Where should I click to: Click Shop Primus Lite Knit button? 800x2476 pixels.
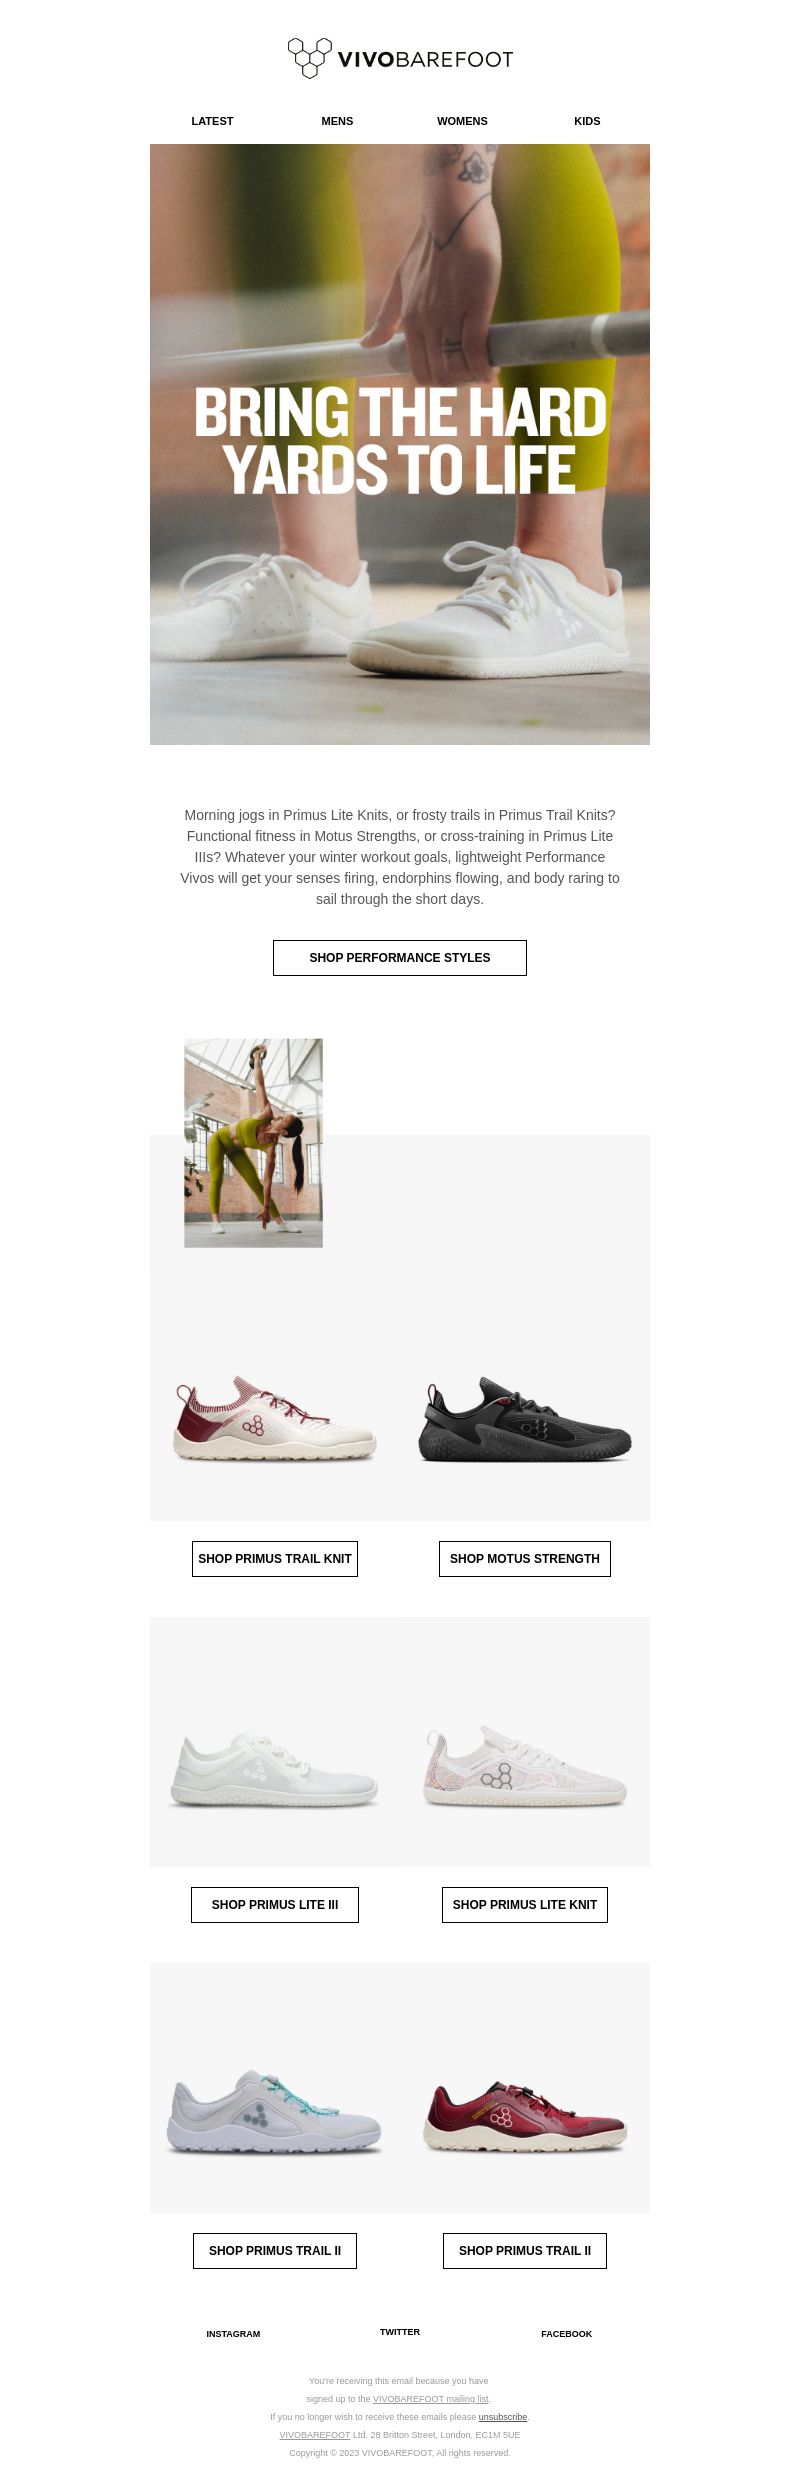tap(525, 1905)
